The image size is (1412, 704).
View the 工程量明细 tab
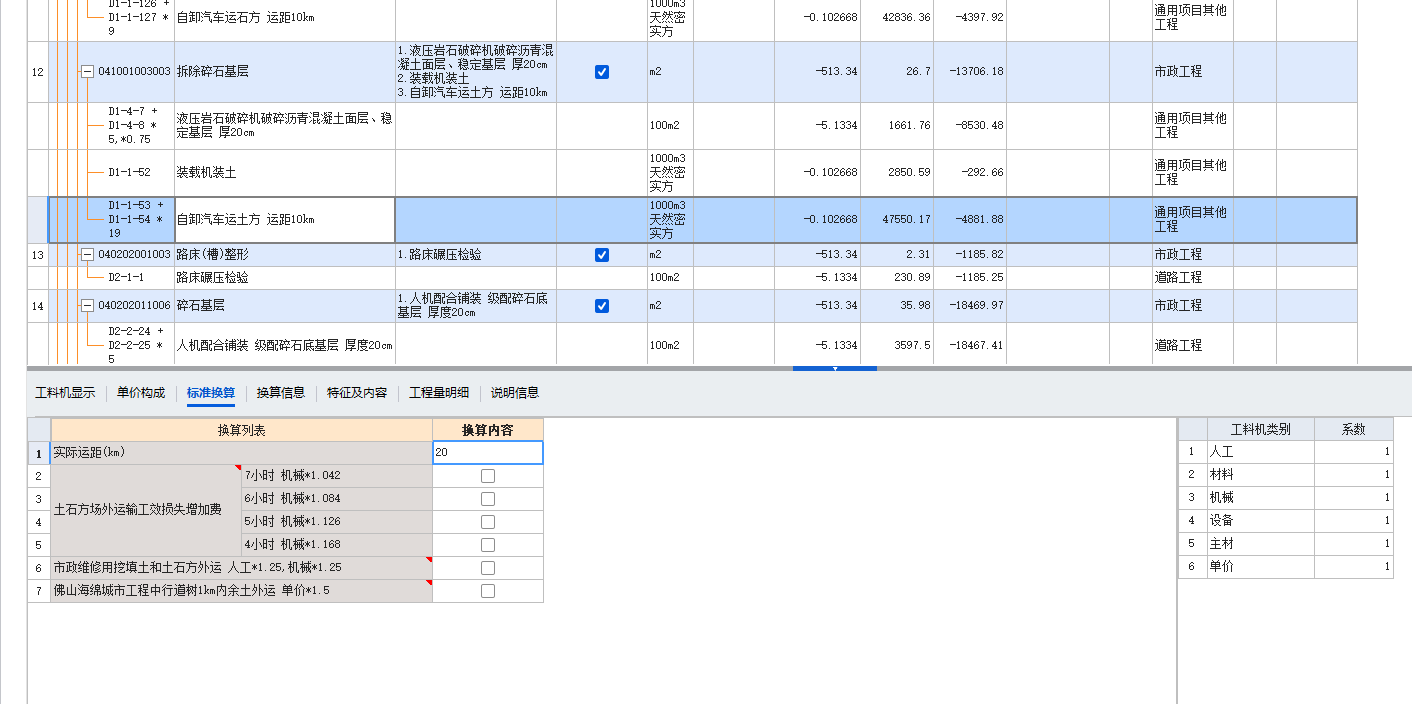(438, 392)
